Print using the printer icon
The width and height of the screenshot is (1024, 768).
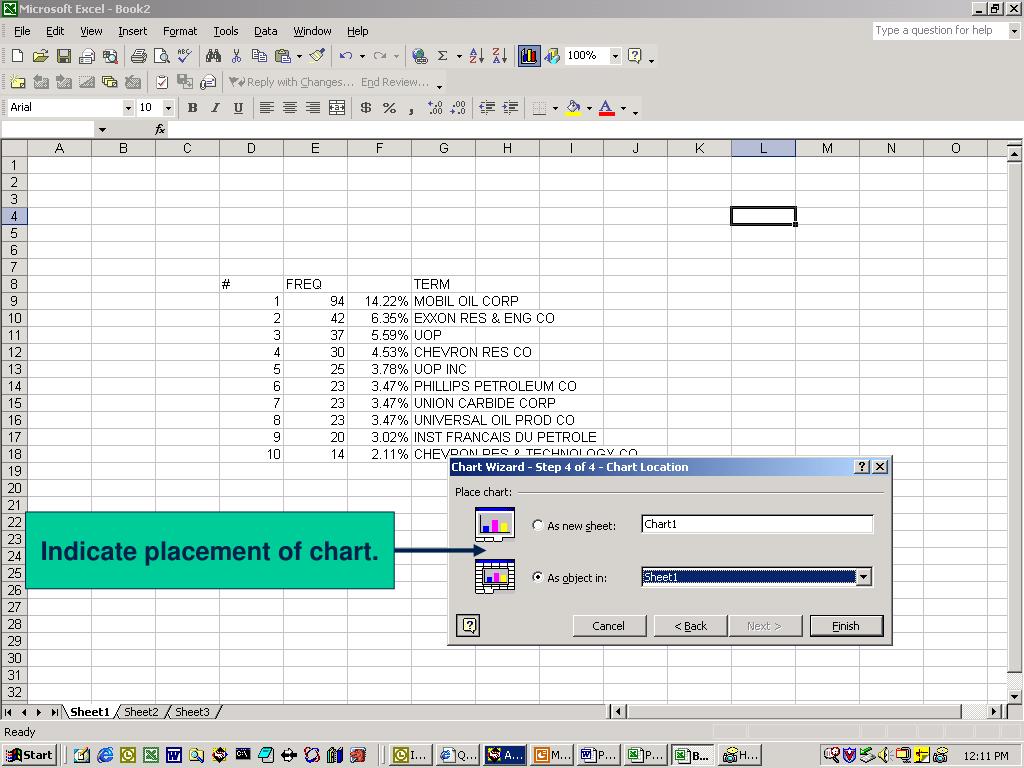[x=138, y=56]
